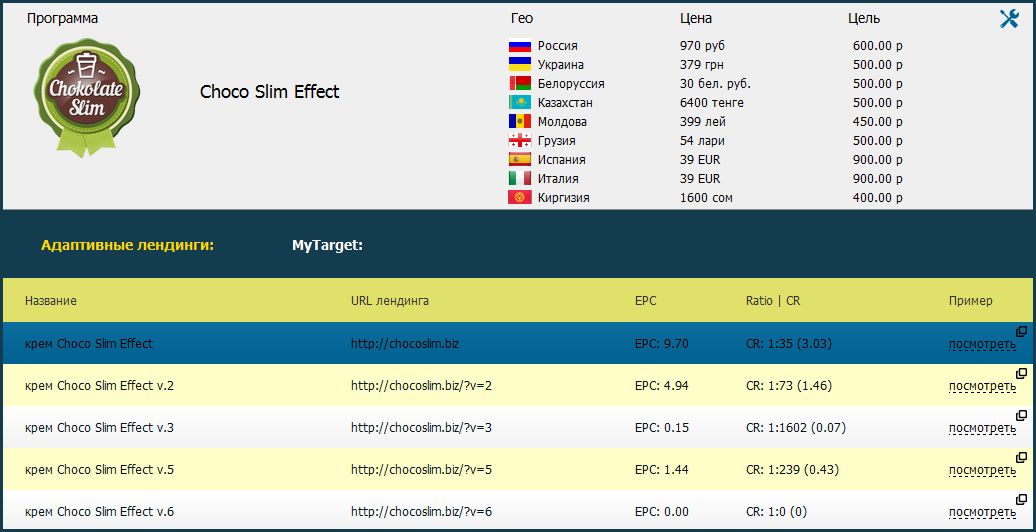
Task: Click the Georgia flag icon
Action: coord(520,141)
